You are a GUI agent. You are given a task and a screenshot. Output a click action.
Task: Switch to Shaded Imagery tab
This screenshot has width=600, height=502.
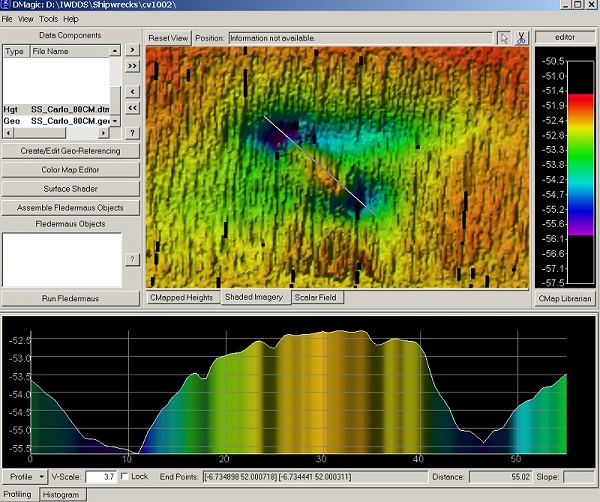(x=254, y=297)
